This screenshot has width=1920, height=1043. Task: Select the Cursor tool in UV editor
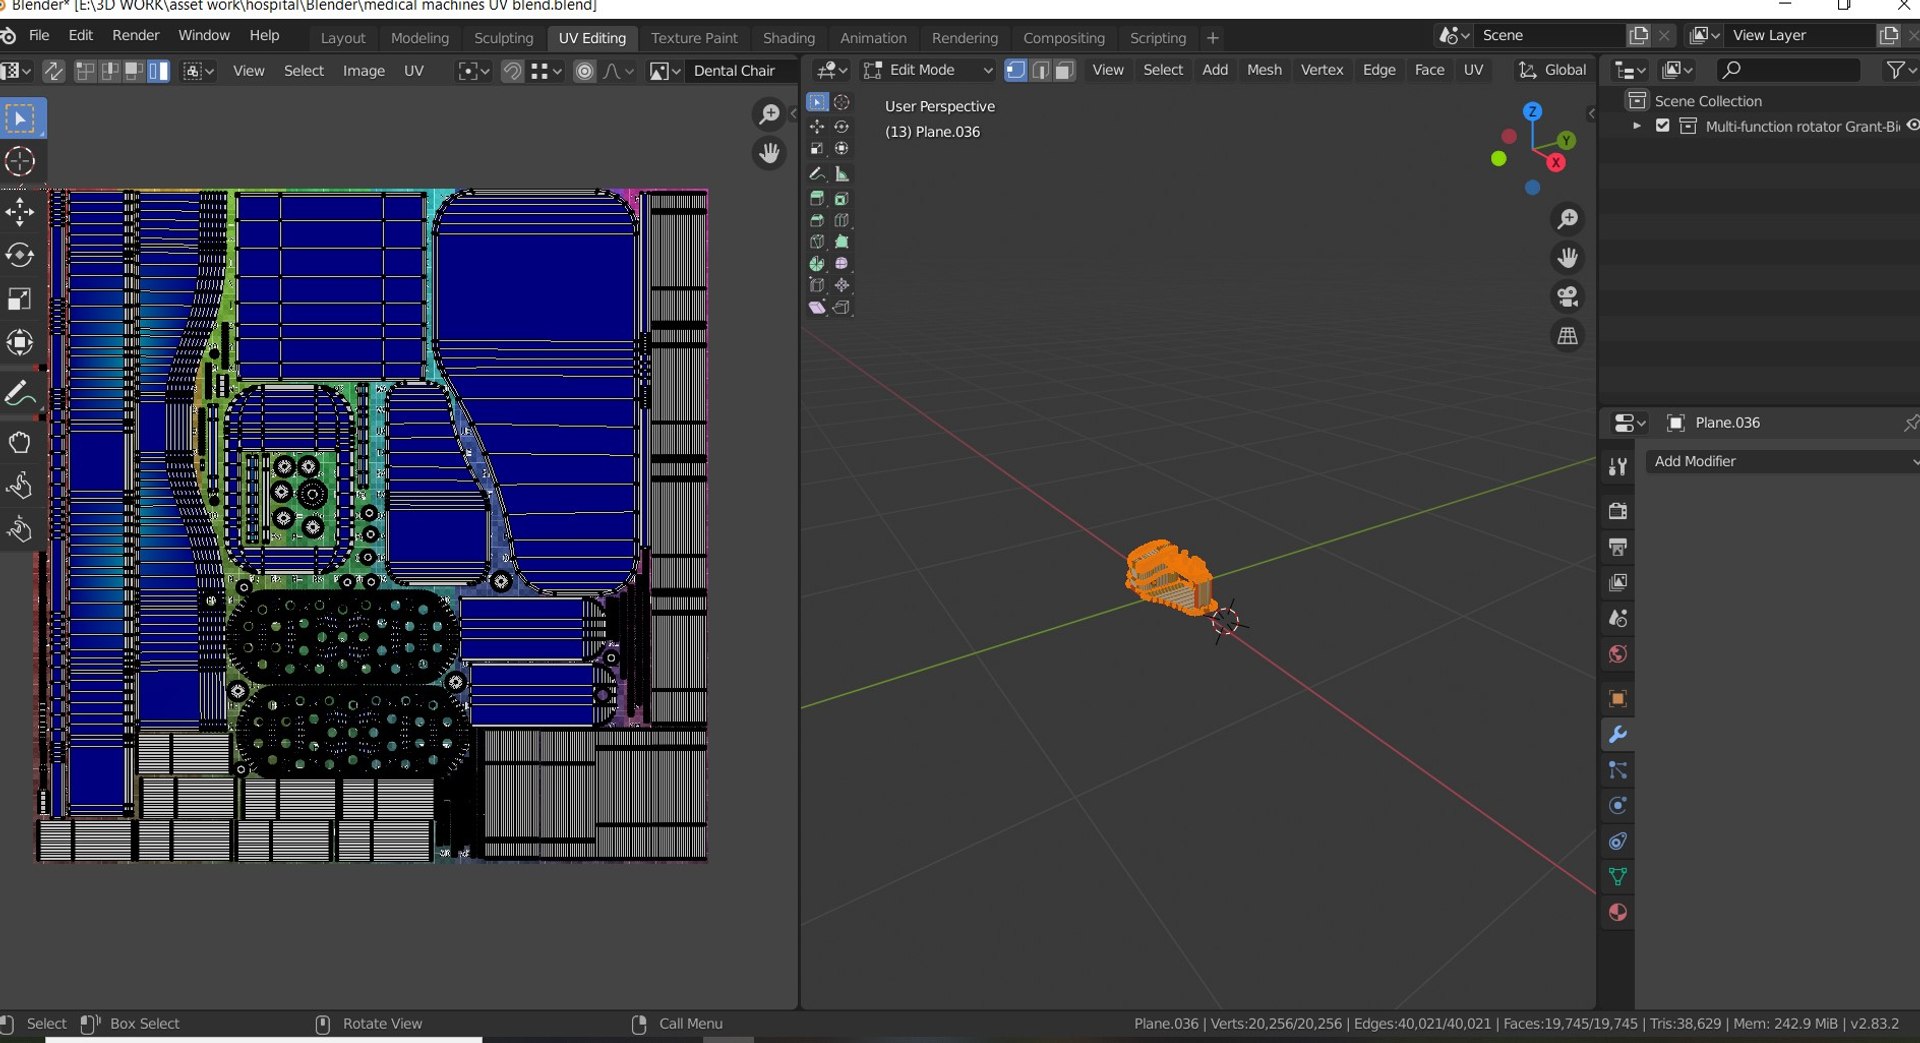tap(20, 162)
